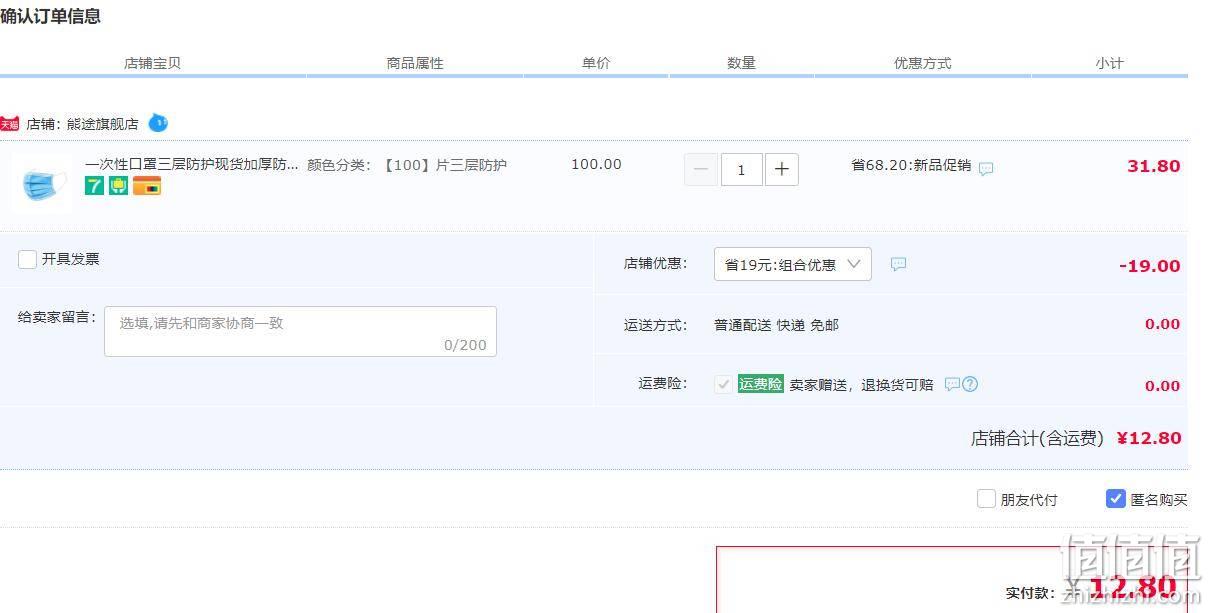This screenshot has height=613, width=1210.
Task: Click the 店铺宝贝 column header
Action: point(152,63)
